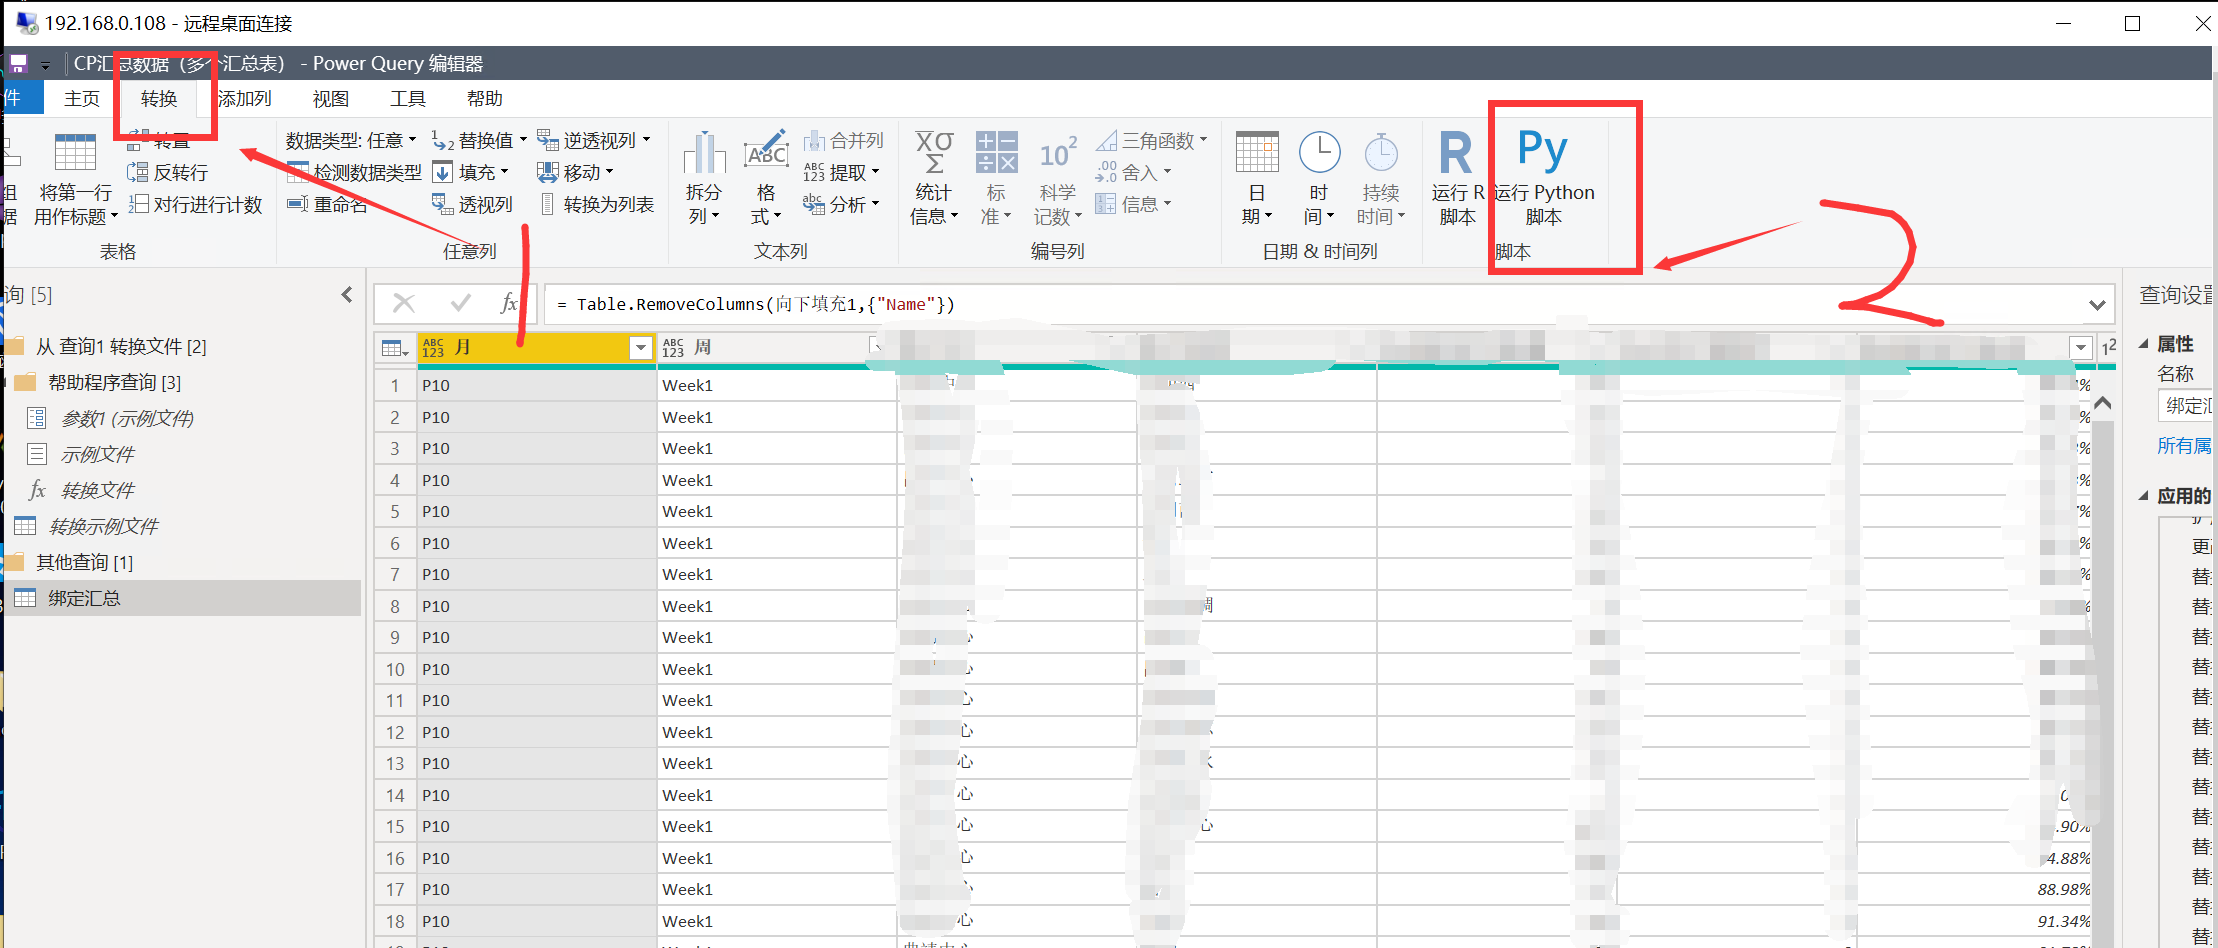Run Python script button
Image resolution: width=2218 pixels, height=948 pixels.
(1543, 178)
